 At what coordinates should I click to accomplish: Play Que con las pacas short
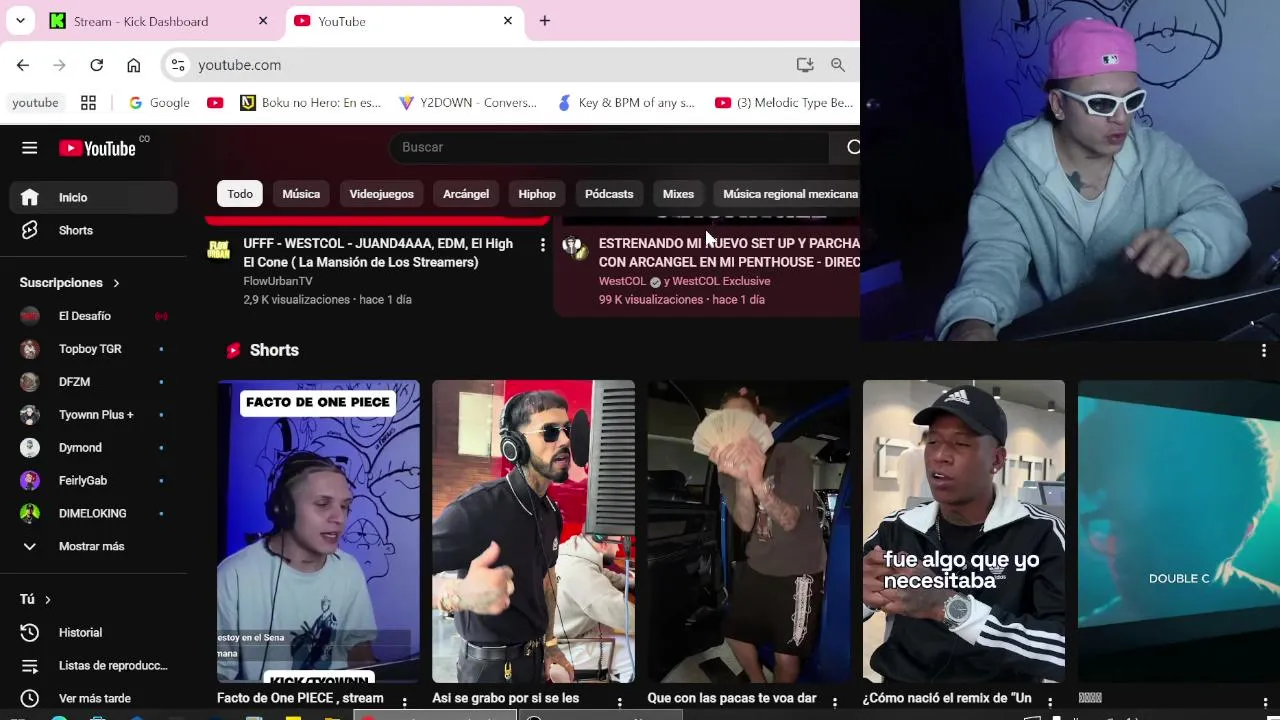(748, 531)
